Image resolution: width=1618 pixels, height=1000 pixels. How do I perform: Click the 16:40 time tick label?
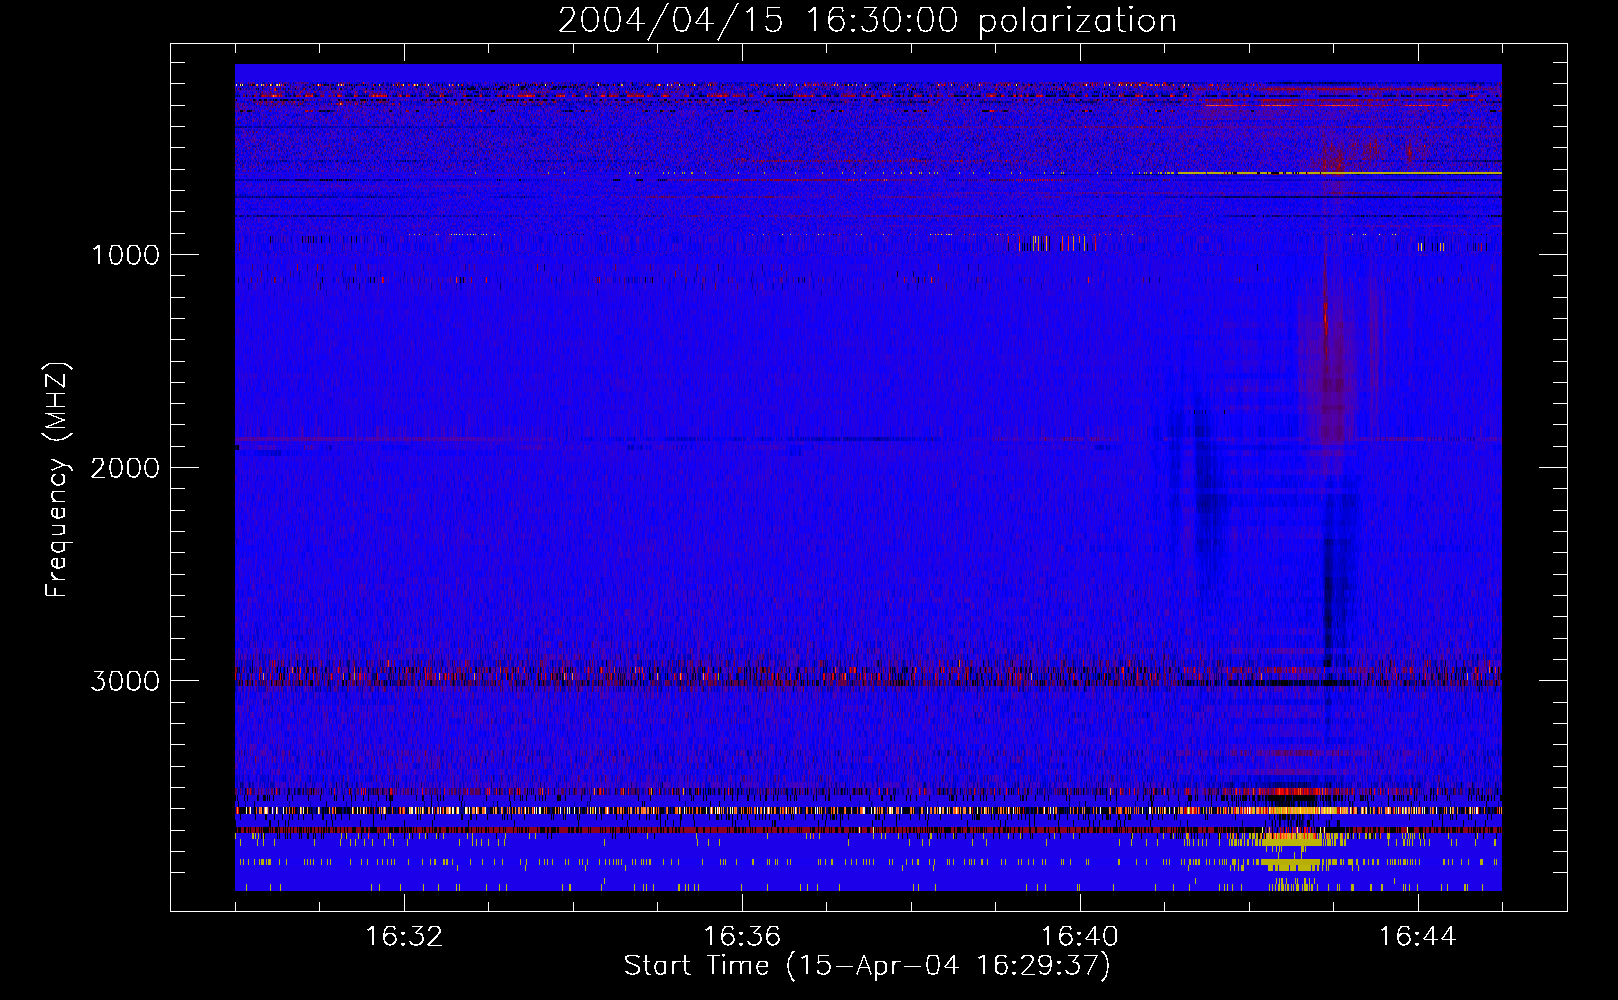coord(1080,937)
